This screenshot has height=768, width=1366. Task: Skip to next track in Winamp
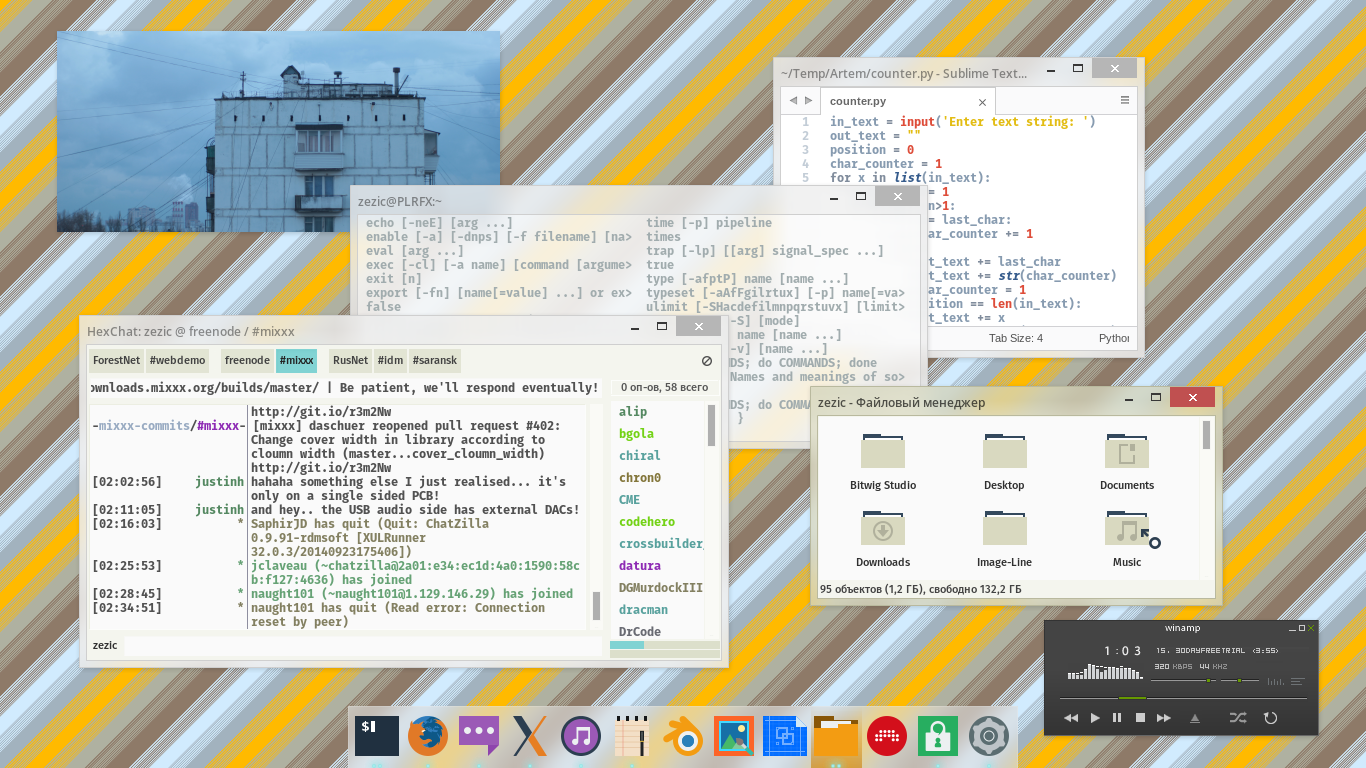pos(1163,718)
